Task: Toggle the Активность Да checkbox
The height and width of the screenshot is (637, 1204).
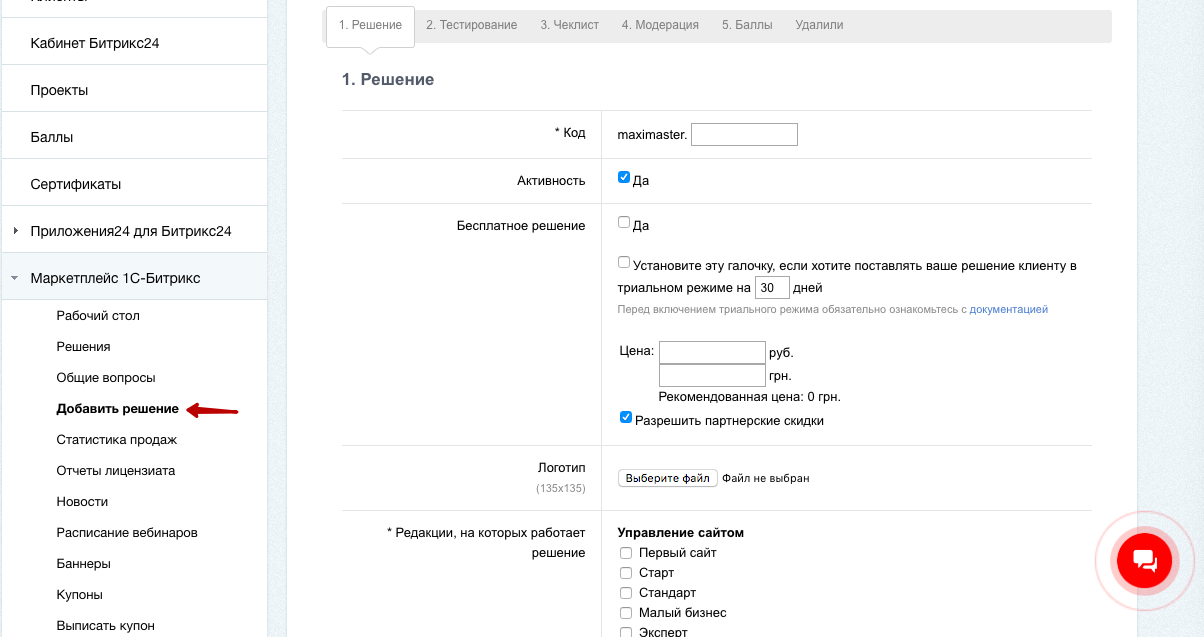Action: pyautogui.click(x=624, y=178)
